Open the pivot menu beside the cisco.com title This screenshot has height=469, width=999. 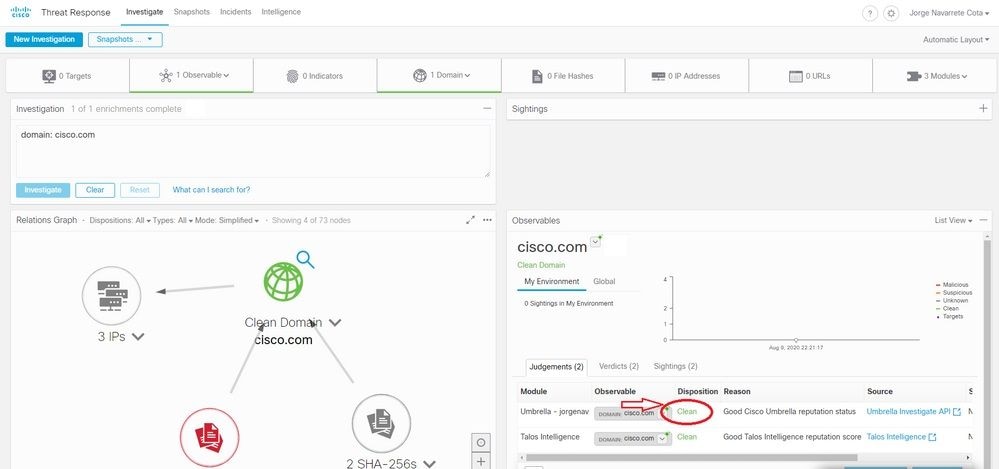tap(596, 242)
